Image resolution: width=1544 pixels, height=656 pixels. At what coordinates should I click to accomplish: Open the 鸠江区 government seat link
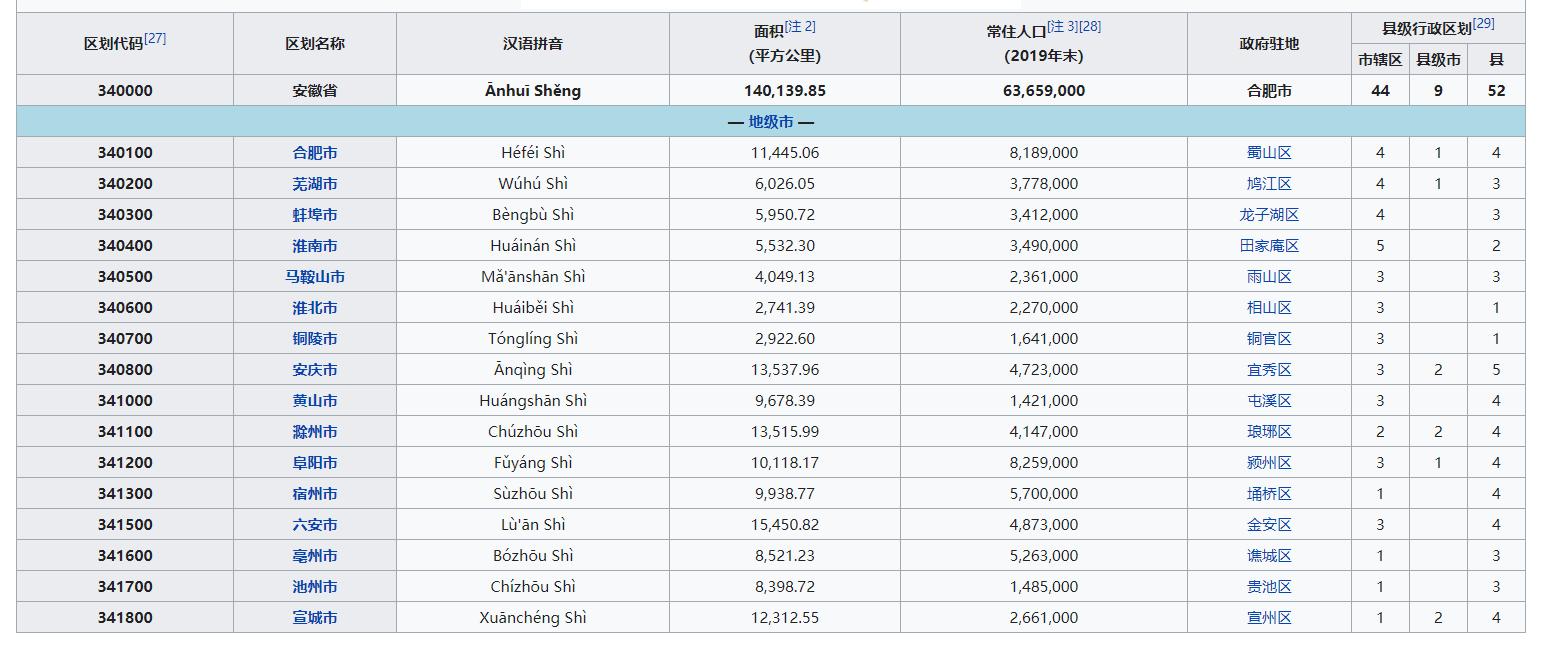coord(1267,183)
